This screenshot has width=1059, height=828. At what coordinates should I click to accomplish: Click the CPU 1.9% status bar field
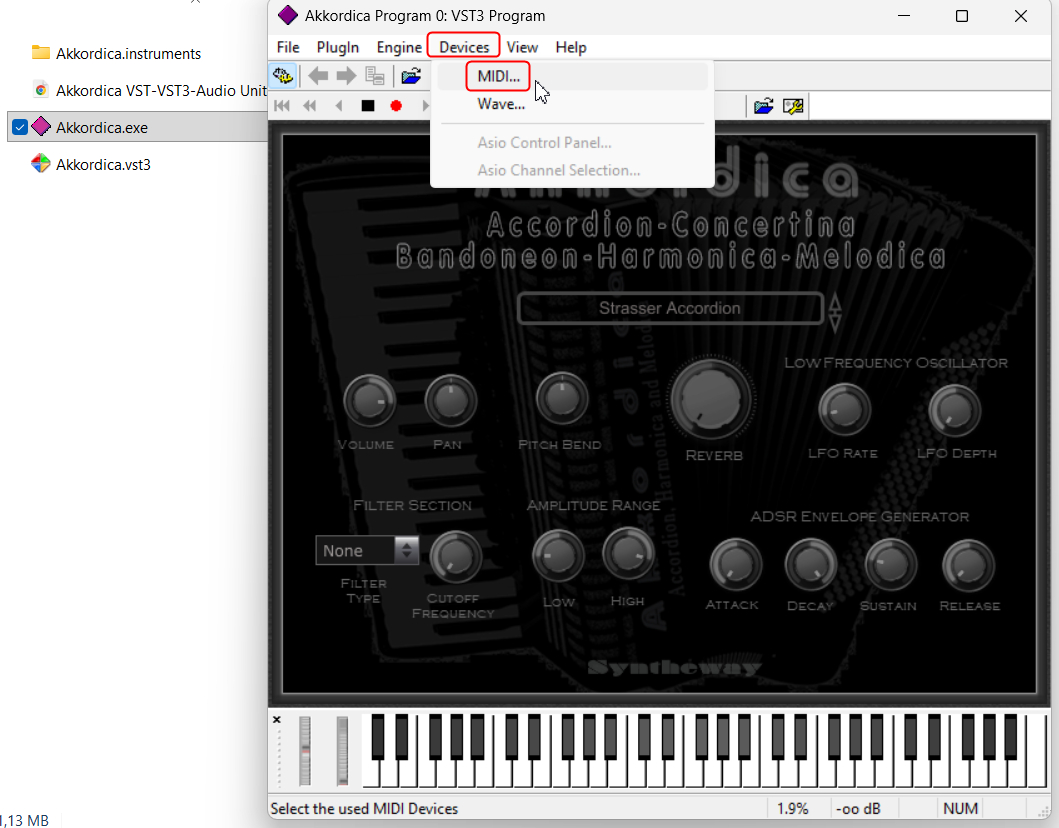click(x=793, y=808)
